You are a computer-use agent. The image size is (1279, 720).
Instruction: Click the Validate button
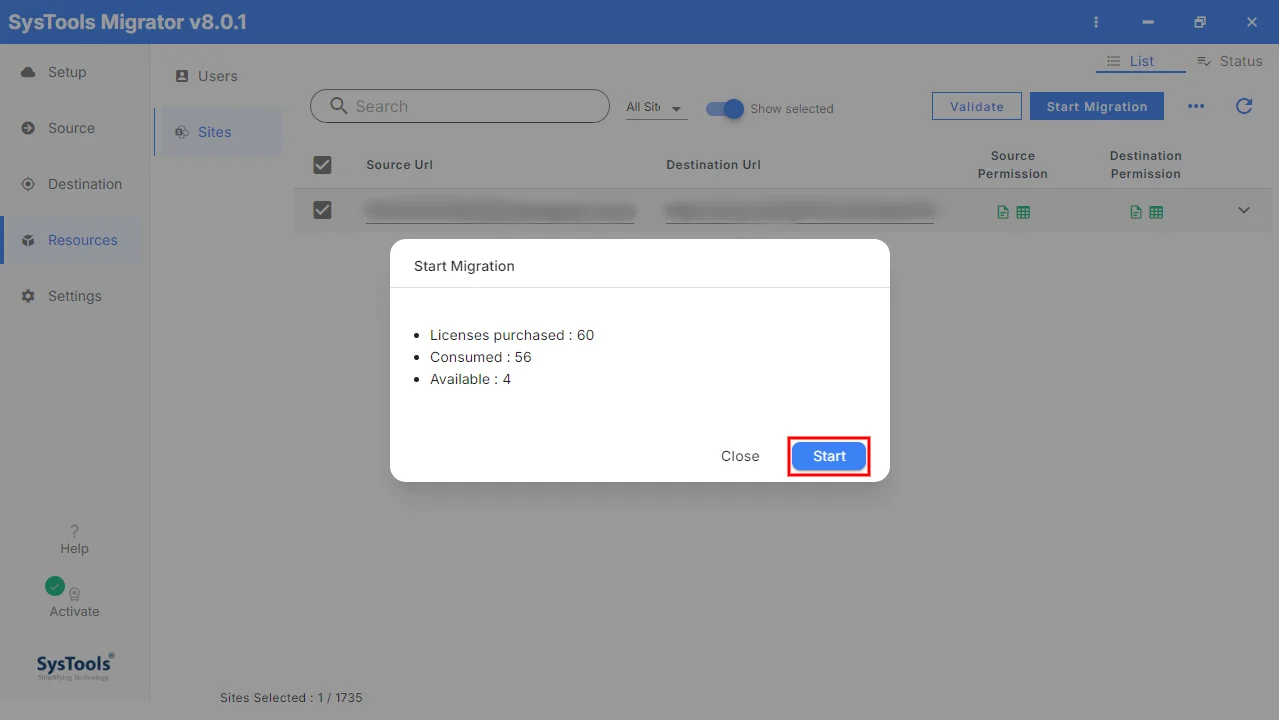coord(976,106)
